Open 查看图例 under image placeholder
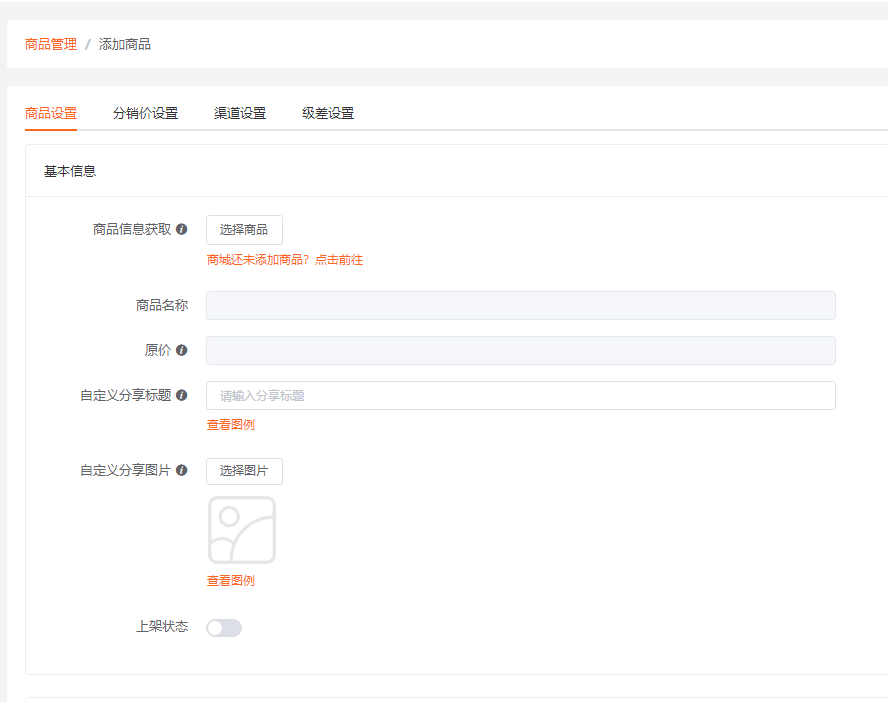This screenshot has height=702, width=888. point(230,581)
